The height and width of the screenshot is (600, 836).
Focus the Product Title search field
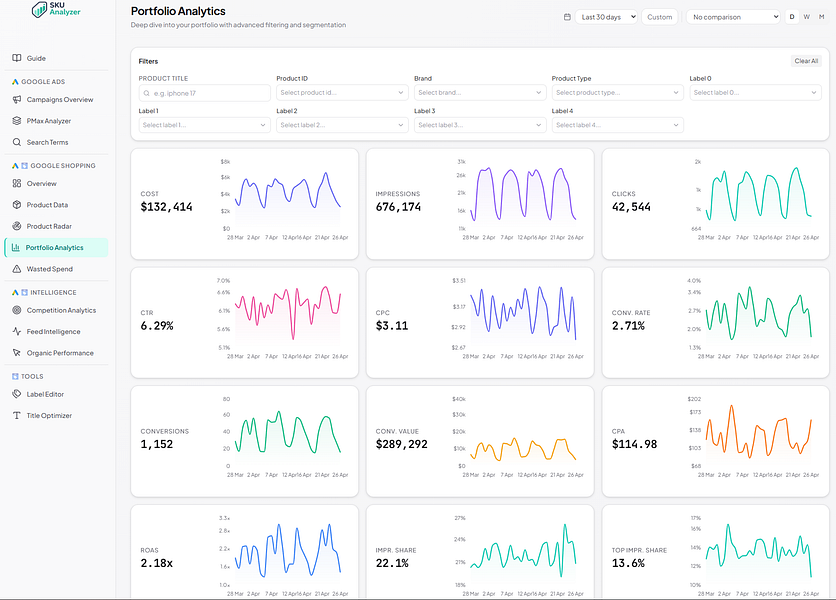click(x=204, y=93)
